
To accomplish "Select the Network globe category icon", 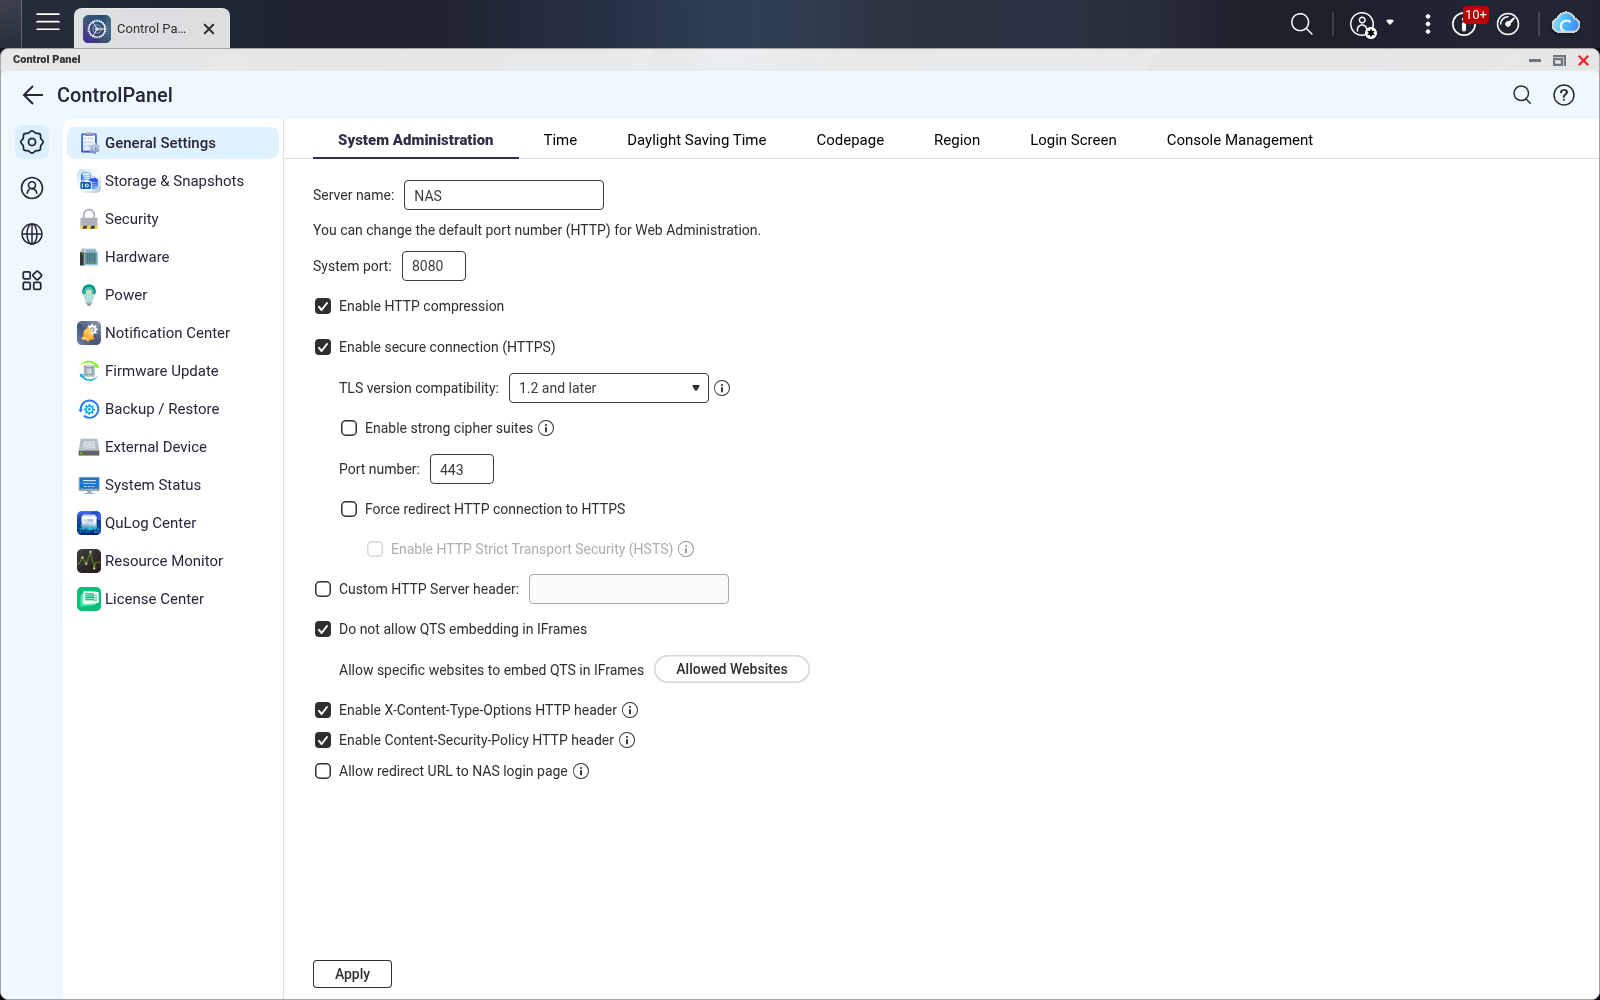I will click(32, 234).
